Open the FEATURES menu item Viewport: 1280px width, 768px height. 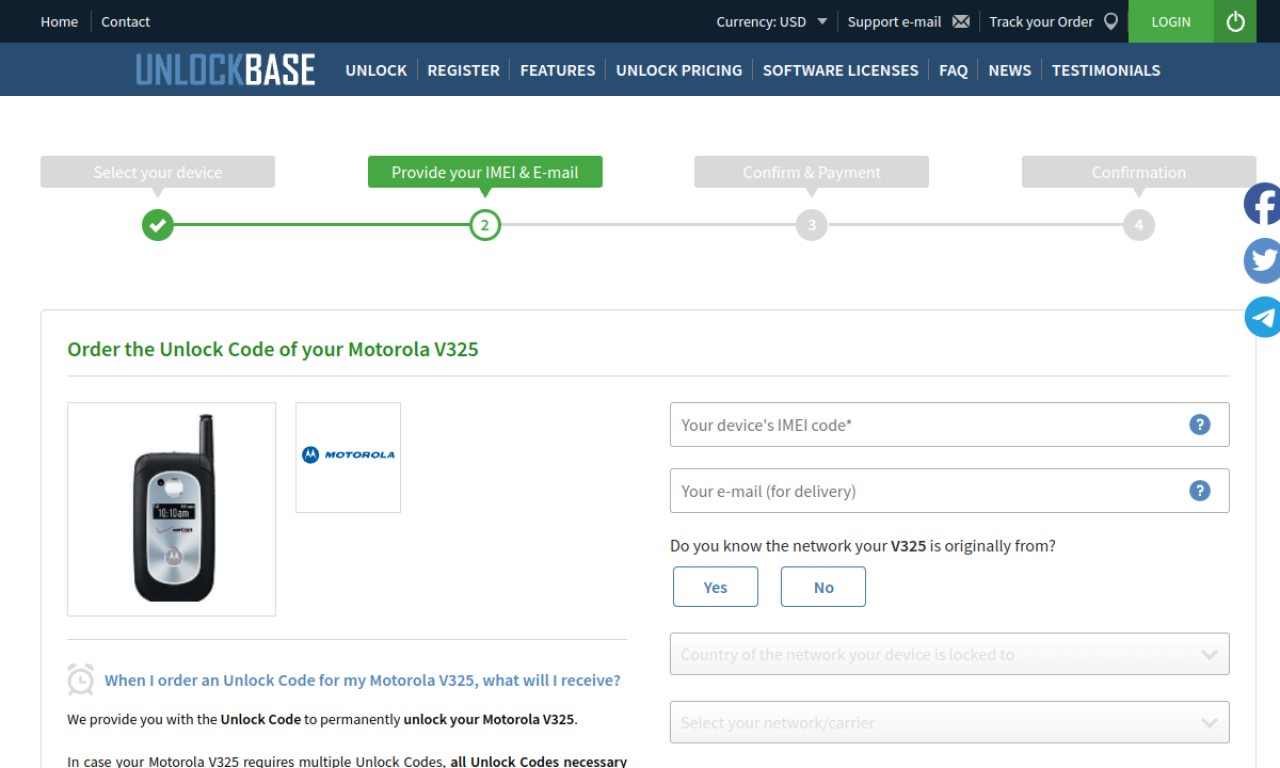pos(557,70)
